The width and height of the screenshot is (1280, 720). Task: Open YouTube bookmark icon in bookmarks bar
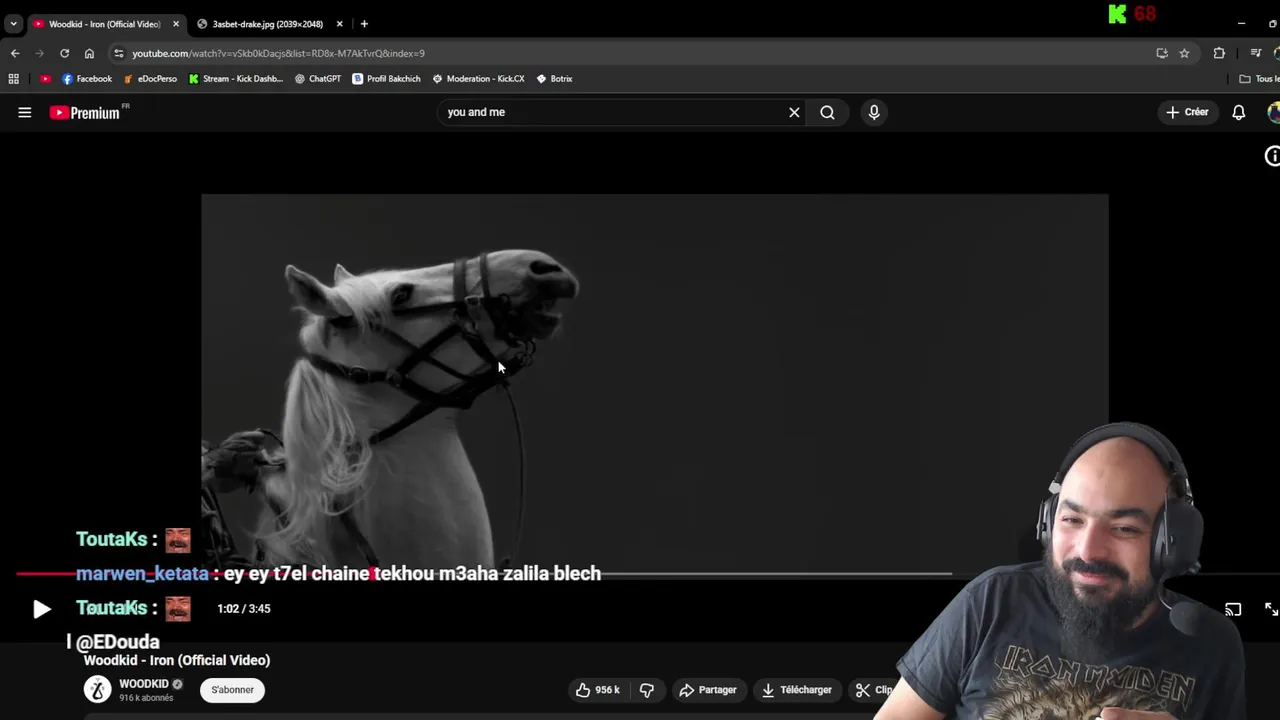[45, 79]
